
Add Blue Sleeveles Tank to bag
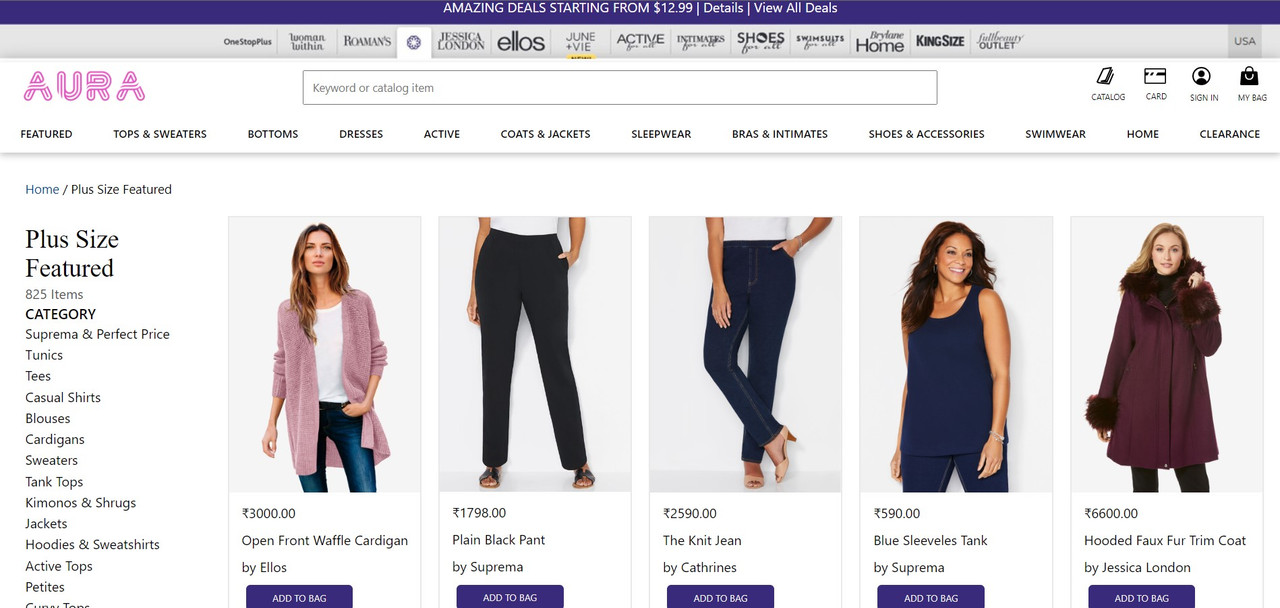(x=931, y=597)
